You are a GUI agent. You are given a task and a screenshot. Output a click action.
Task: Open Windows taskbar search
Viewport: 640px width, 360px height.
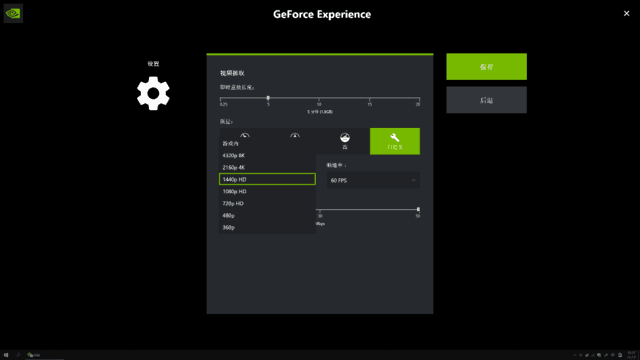tap(18, 355)
